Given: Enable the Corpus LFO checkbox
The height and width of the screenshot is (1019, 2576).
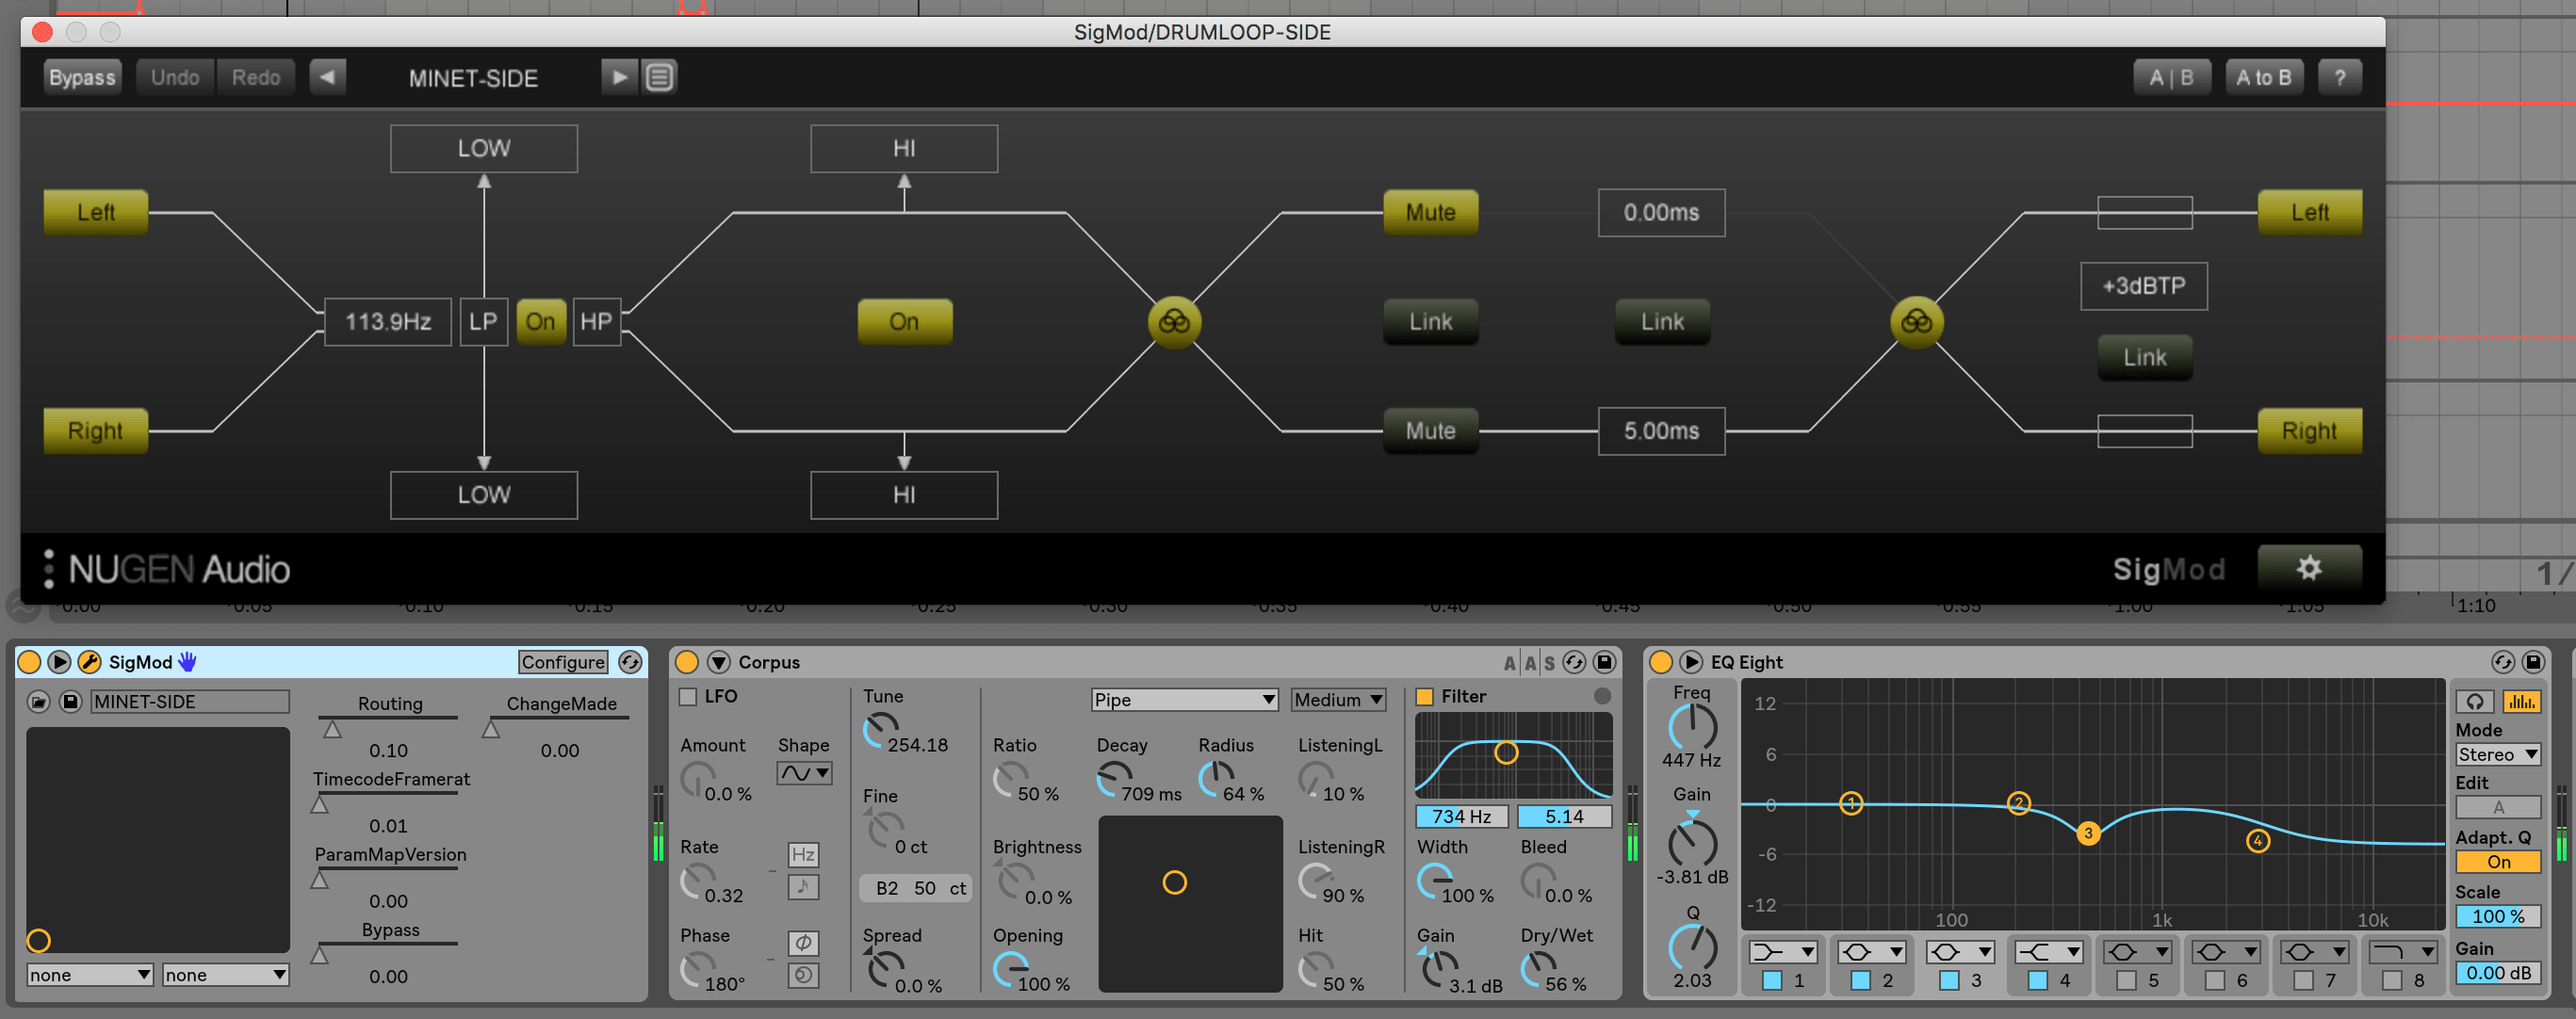Looking at the screenshot, I should click(x=688, y=697).
